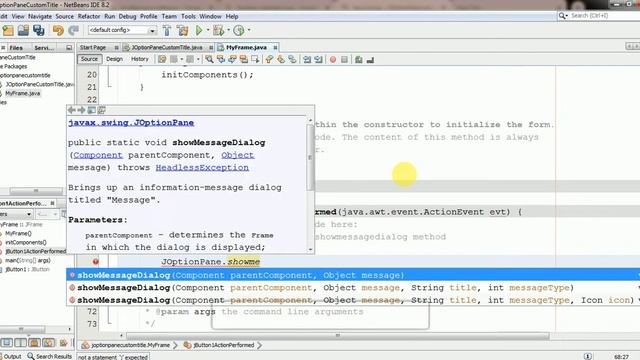Expand the Debug Project dropdown arrow

point(228,30)
